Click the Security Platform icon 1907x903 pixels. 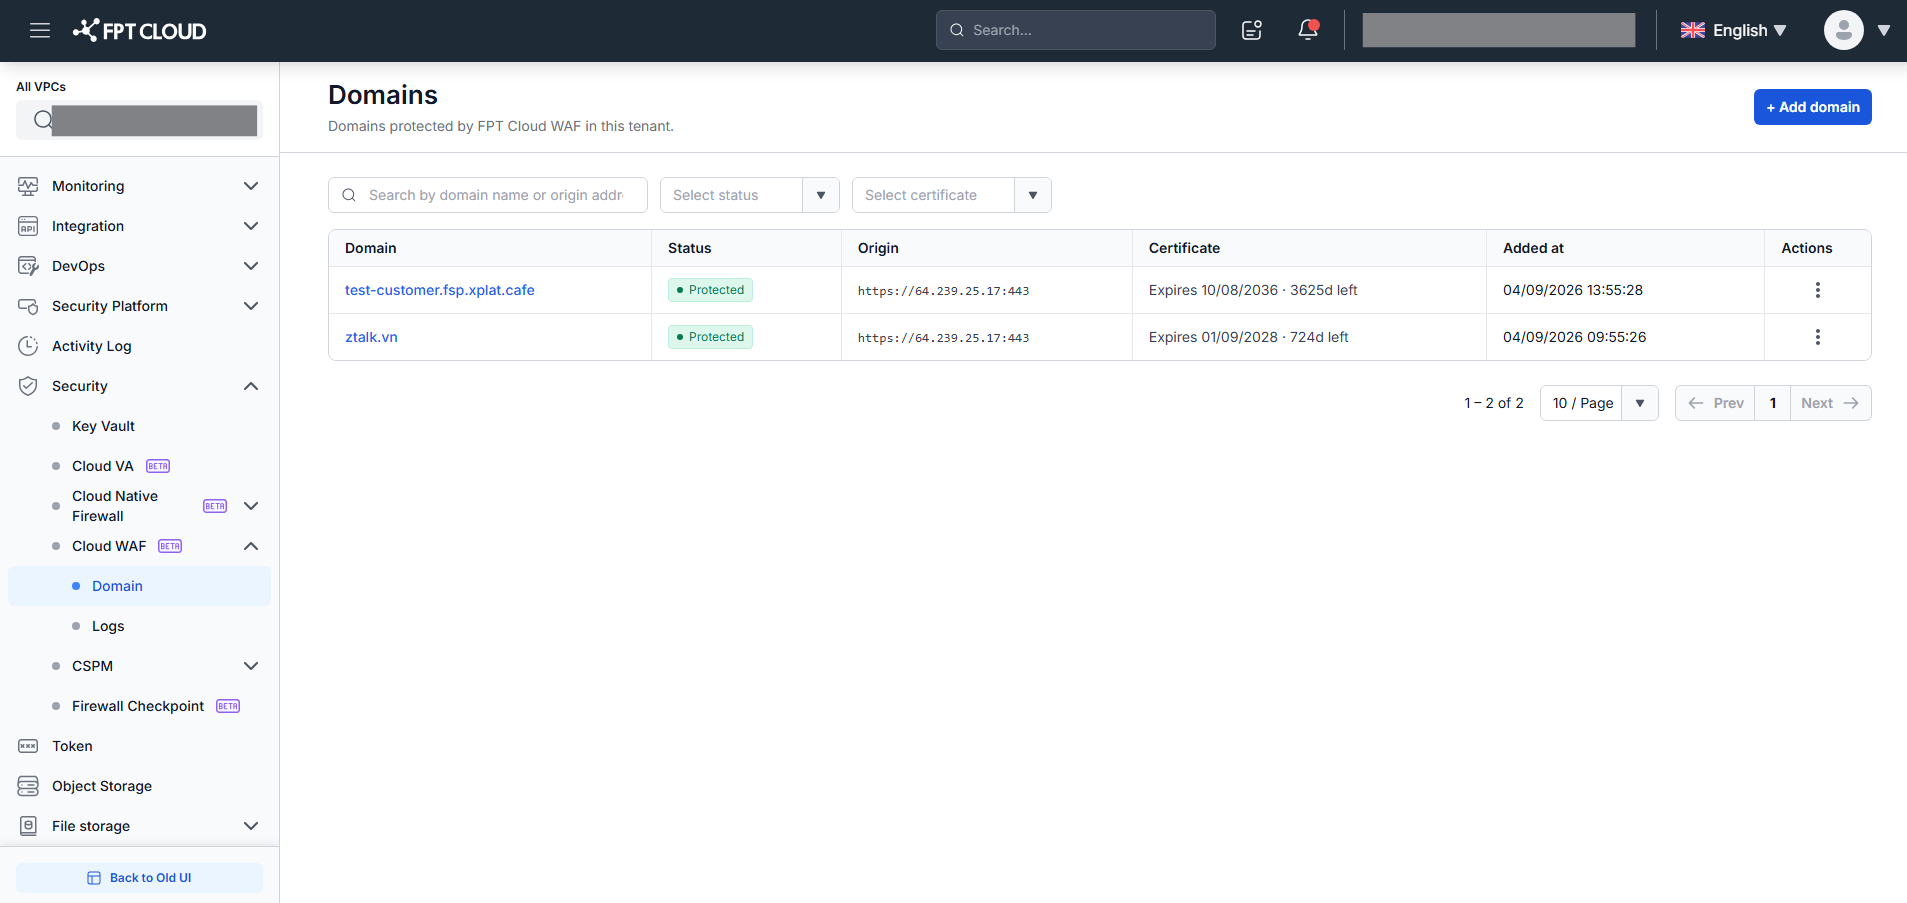point(28,306)
